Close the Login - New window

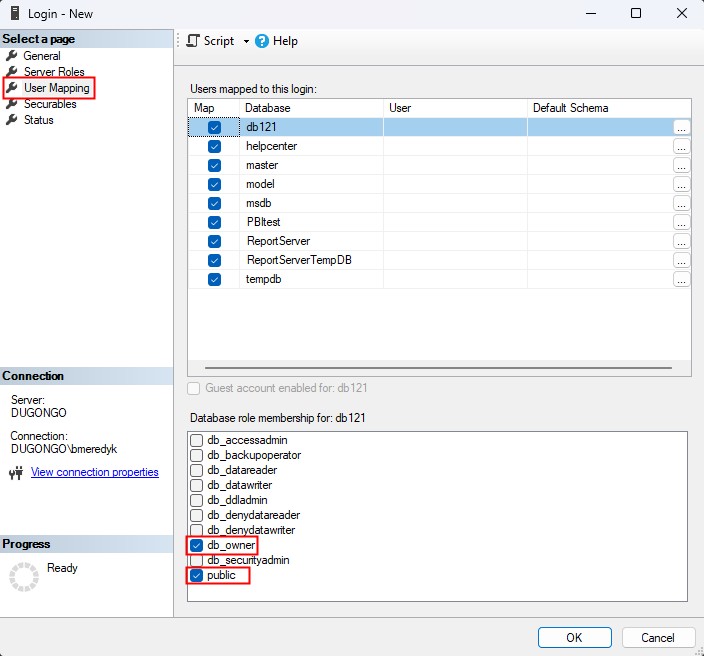click(682, 13)
